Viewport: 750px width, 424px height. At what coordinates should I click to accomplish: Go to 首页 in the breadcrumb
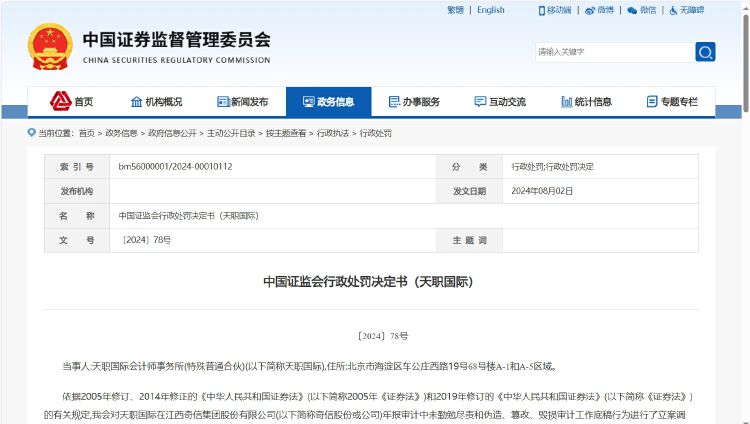[87, 133]
